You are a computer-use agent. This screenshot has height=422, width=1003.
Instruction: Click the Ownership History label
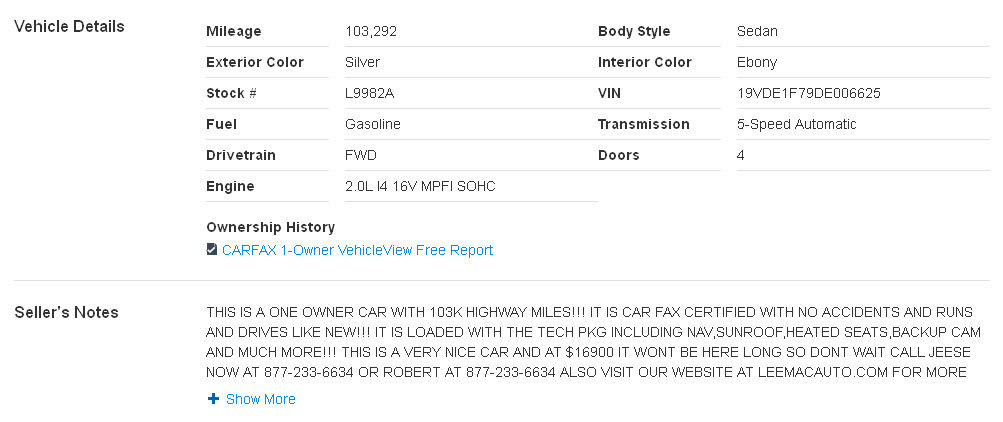pyautogui.click(x=270, y=227)
